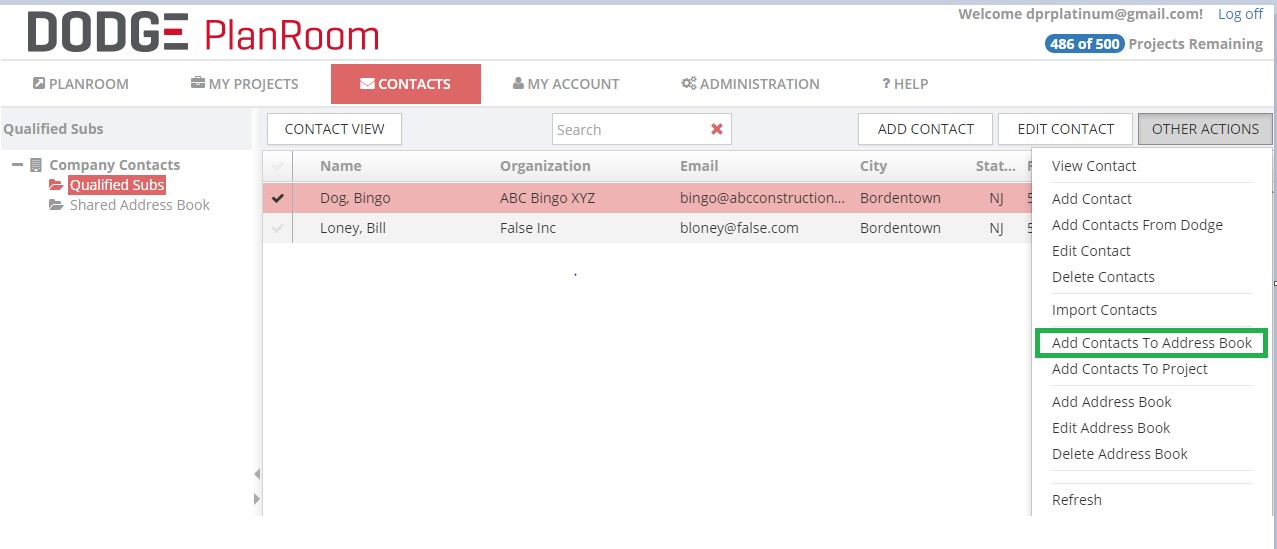Image resolution: width=1277 pixels, height=549 pixels.
Task: Choose Add Contacts To Address Book
Action: point(1151,343)
